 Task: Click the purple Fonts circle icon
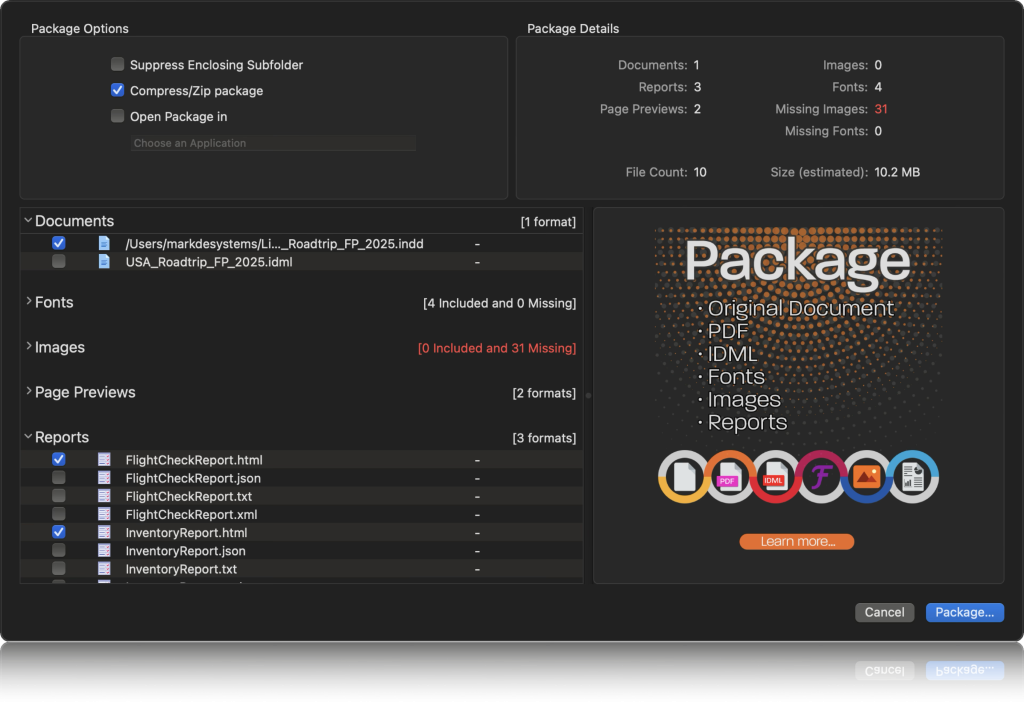click(x=821, y=477)
